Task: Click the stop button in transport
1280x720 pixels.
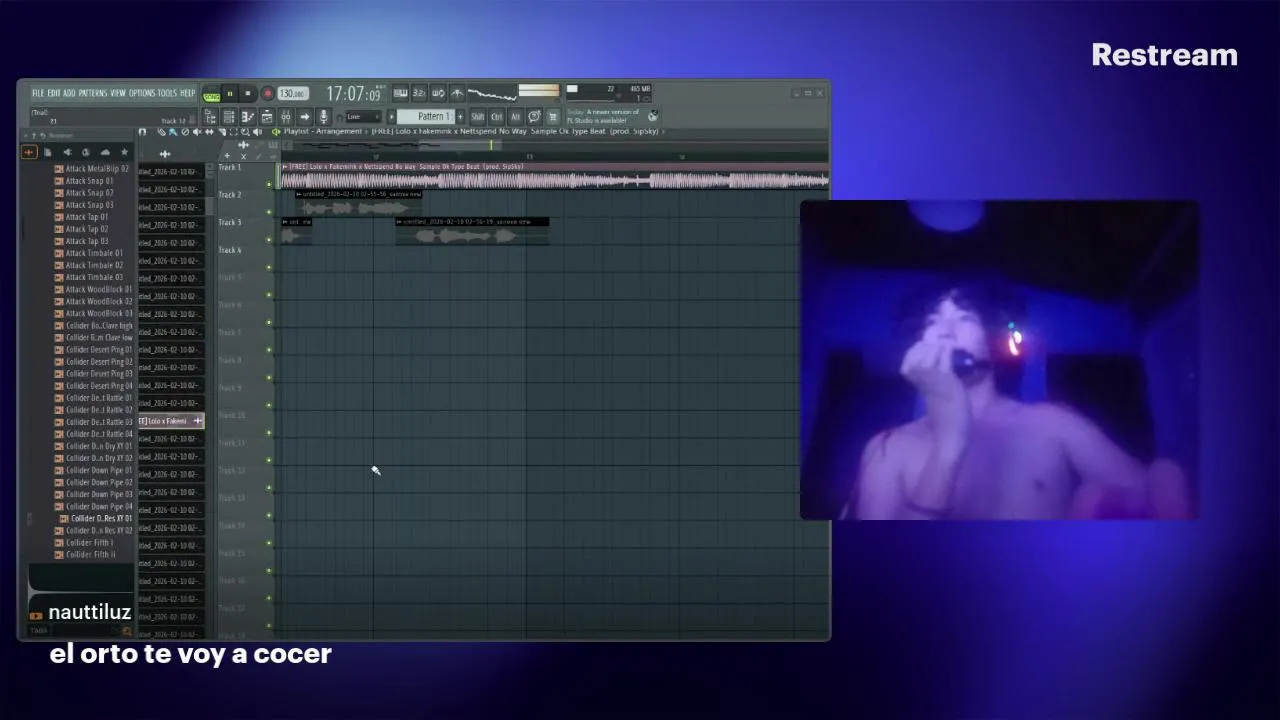Action: [248, 93]
